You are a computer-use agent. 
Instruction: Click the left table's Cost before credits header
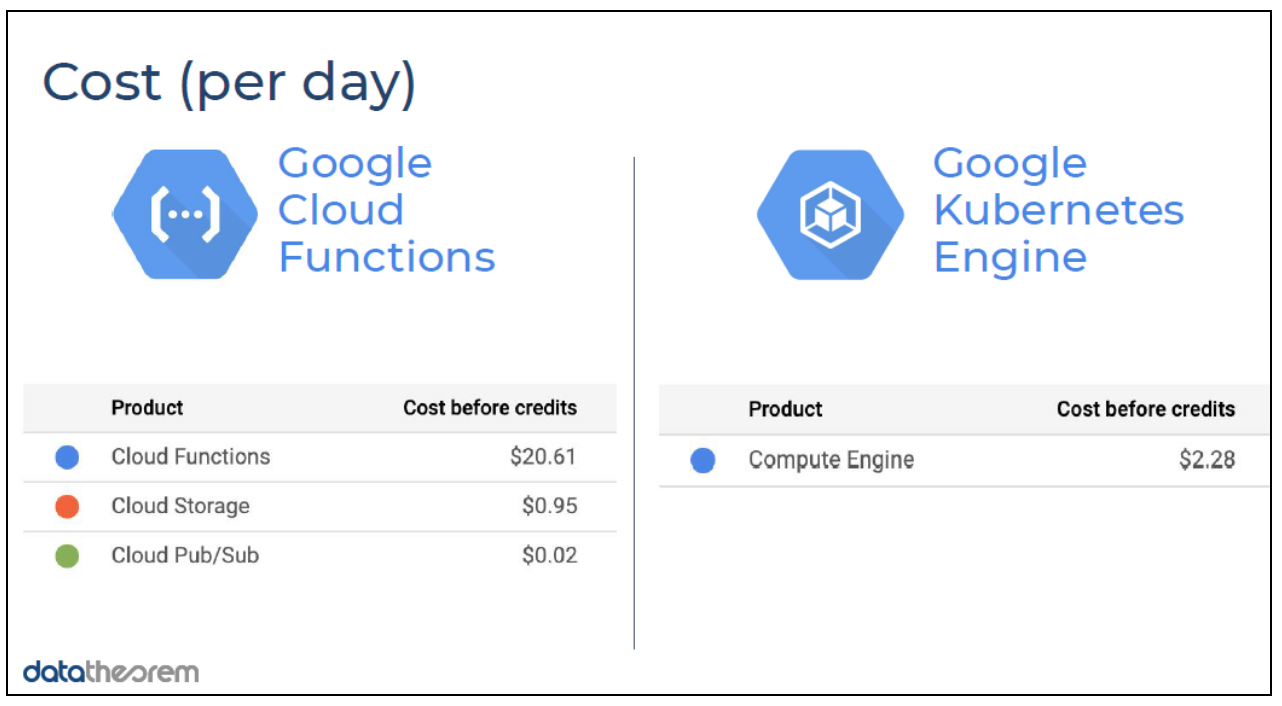point(490,408)
